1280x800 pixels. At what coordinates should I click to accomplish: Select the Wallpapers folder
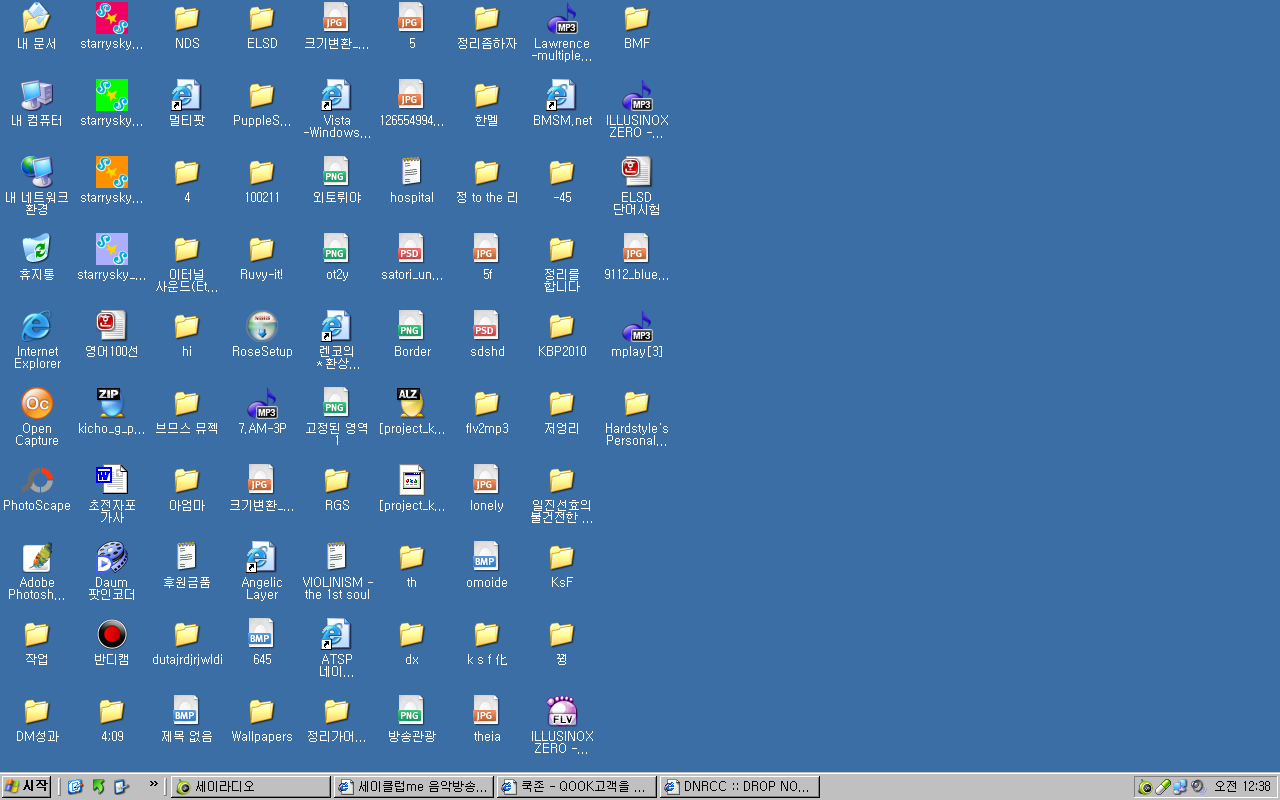[262, 712]
